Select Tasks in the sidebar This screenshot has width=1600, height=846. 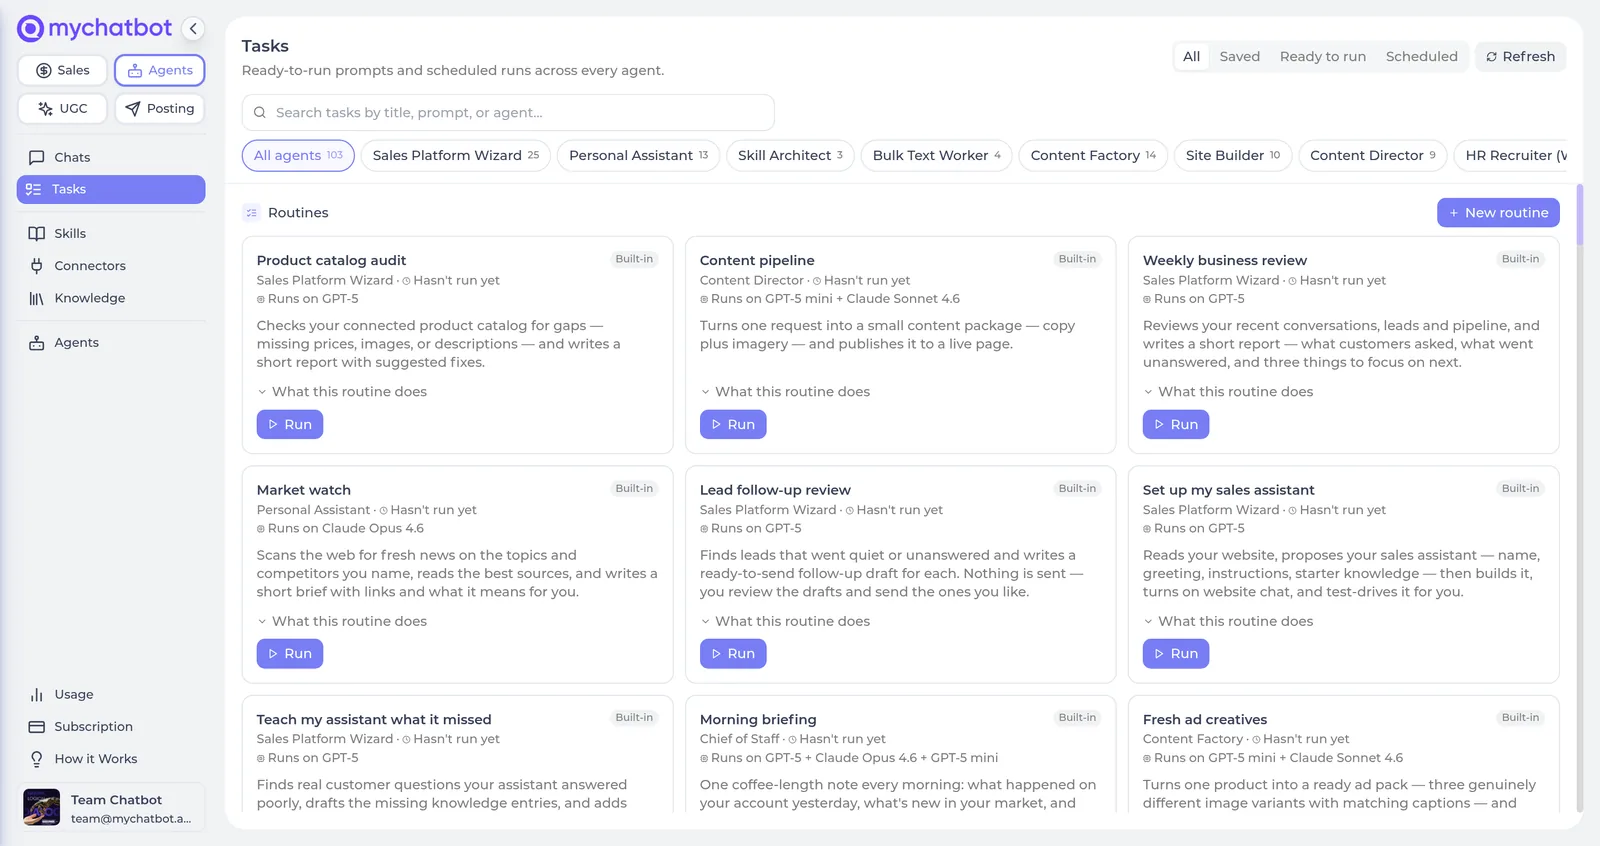coord(111,189)
